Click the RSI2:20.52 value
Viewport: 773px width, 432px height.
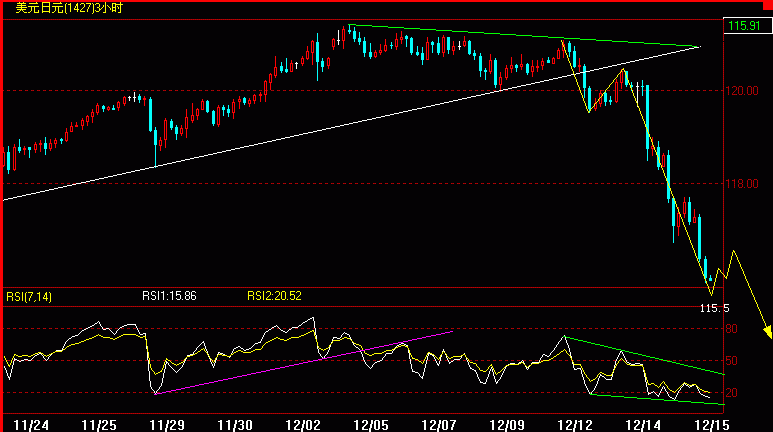pyautogui.click(x=274, y=296)
